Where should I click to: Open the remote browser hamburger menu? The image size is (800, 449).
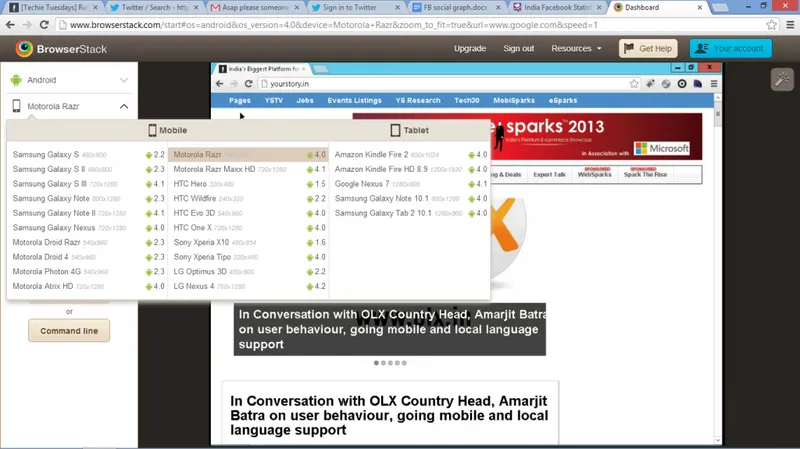coord(714,84)
